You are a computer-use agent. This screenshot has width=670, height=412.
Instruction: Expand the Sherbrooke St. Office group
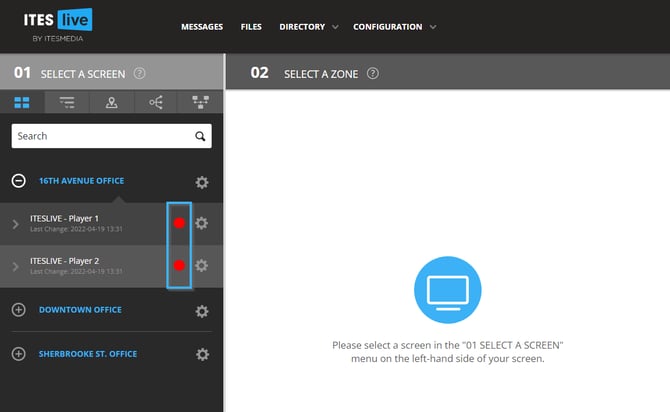click(x=18, y=354)
